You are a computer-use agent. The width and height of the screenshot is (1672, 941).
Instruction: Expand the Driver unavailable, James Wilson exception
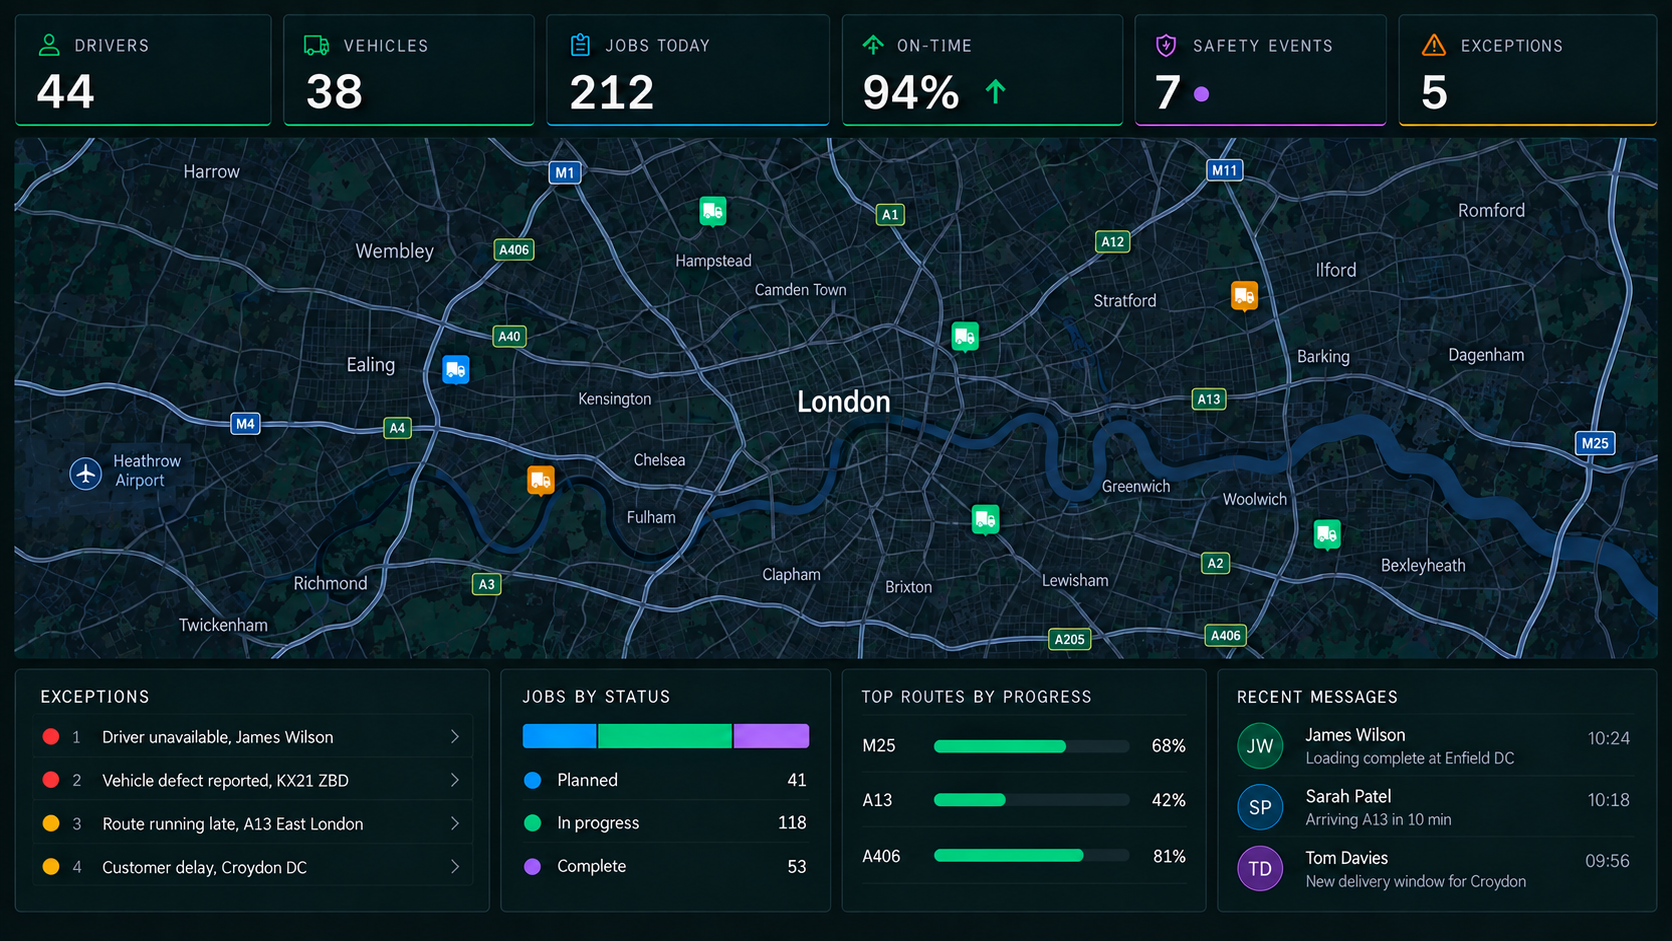(x=251, y=737)
